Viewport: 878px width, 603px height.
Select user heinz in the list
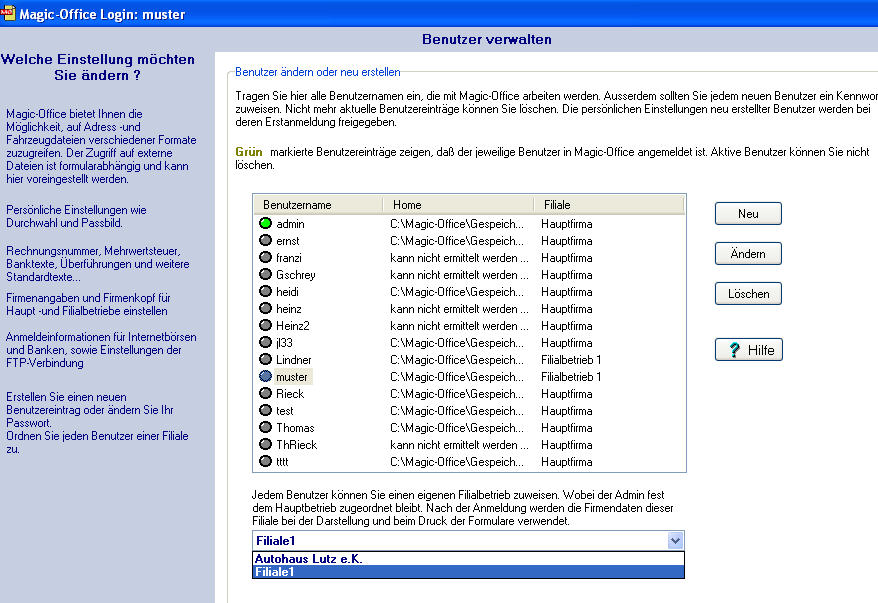click(289, 308)
